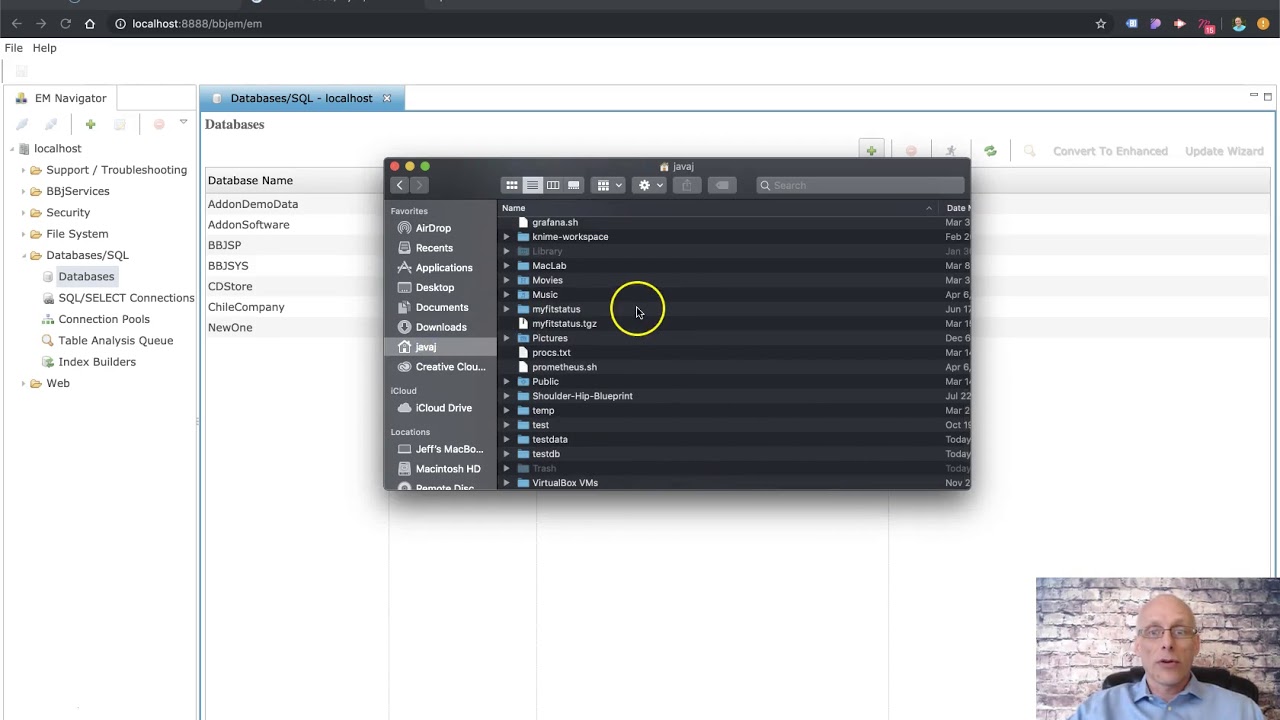The height and width of the screenshot is (720, 1280).
Task: Go back in the browser
Action: 16,23
